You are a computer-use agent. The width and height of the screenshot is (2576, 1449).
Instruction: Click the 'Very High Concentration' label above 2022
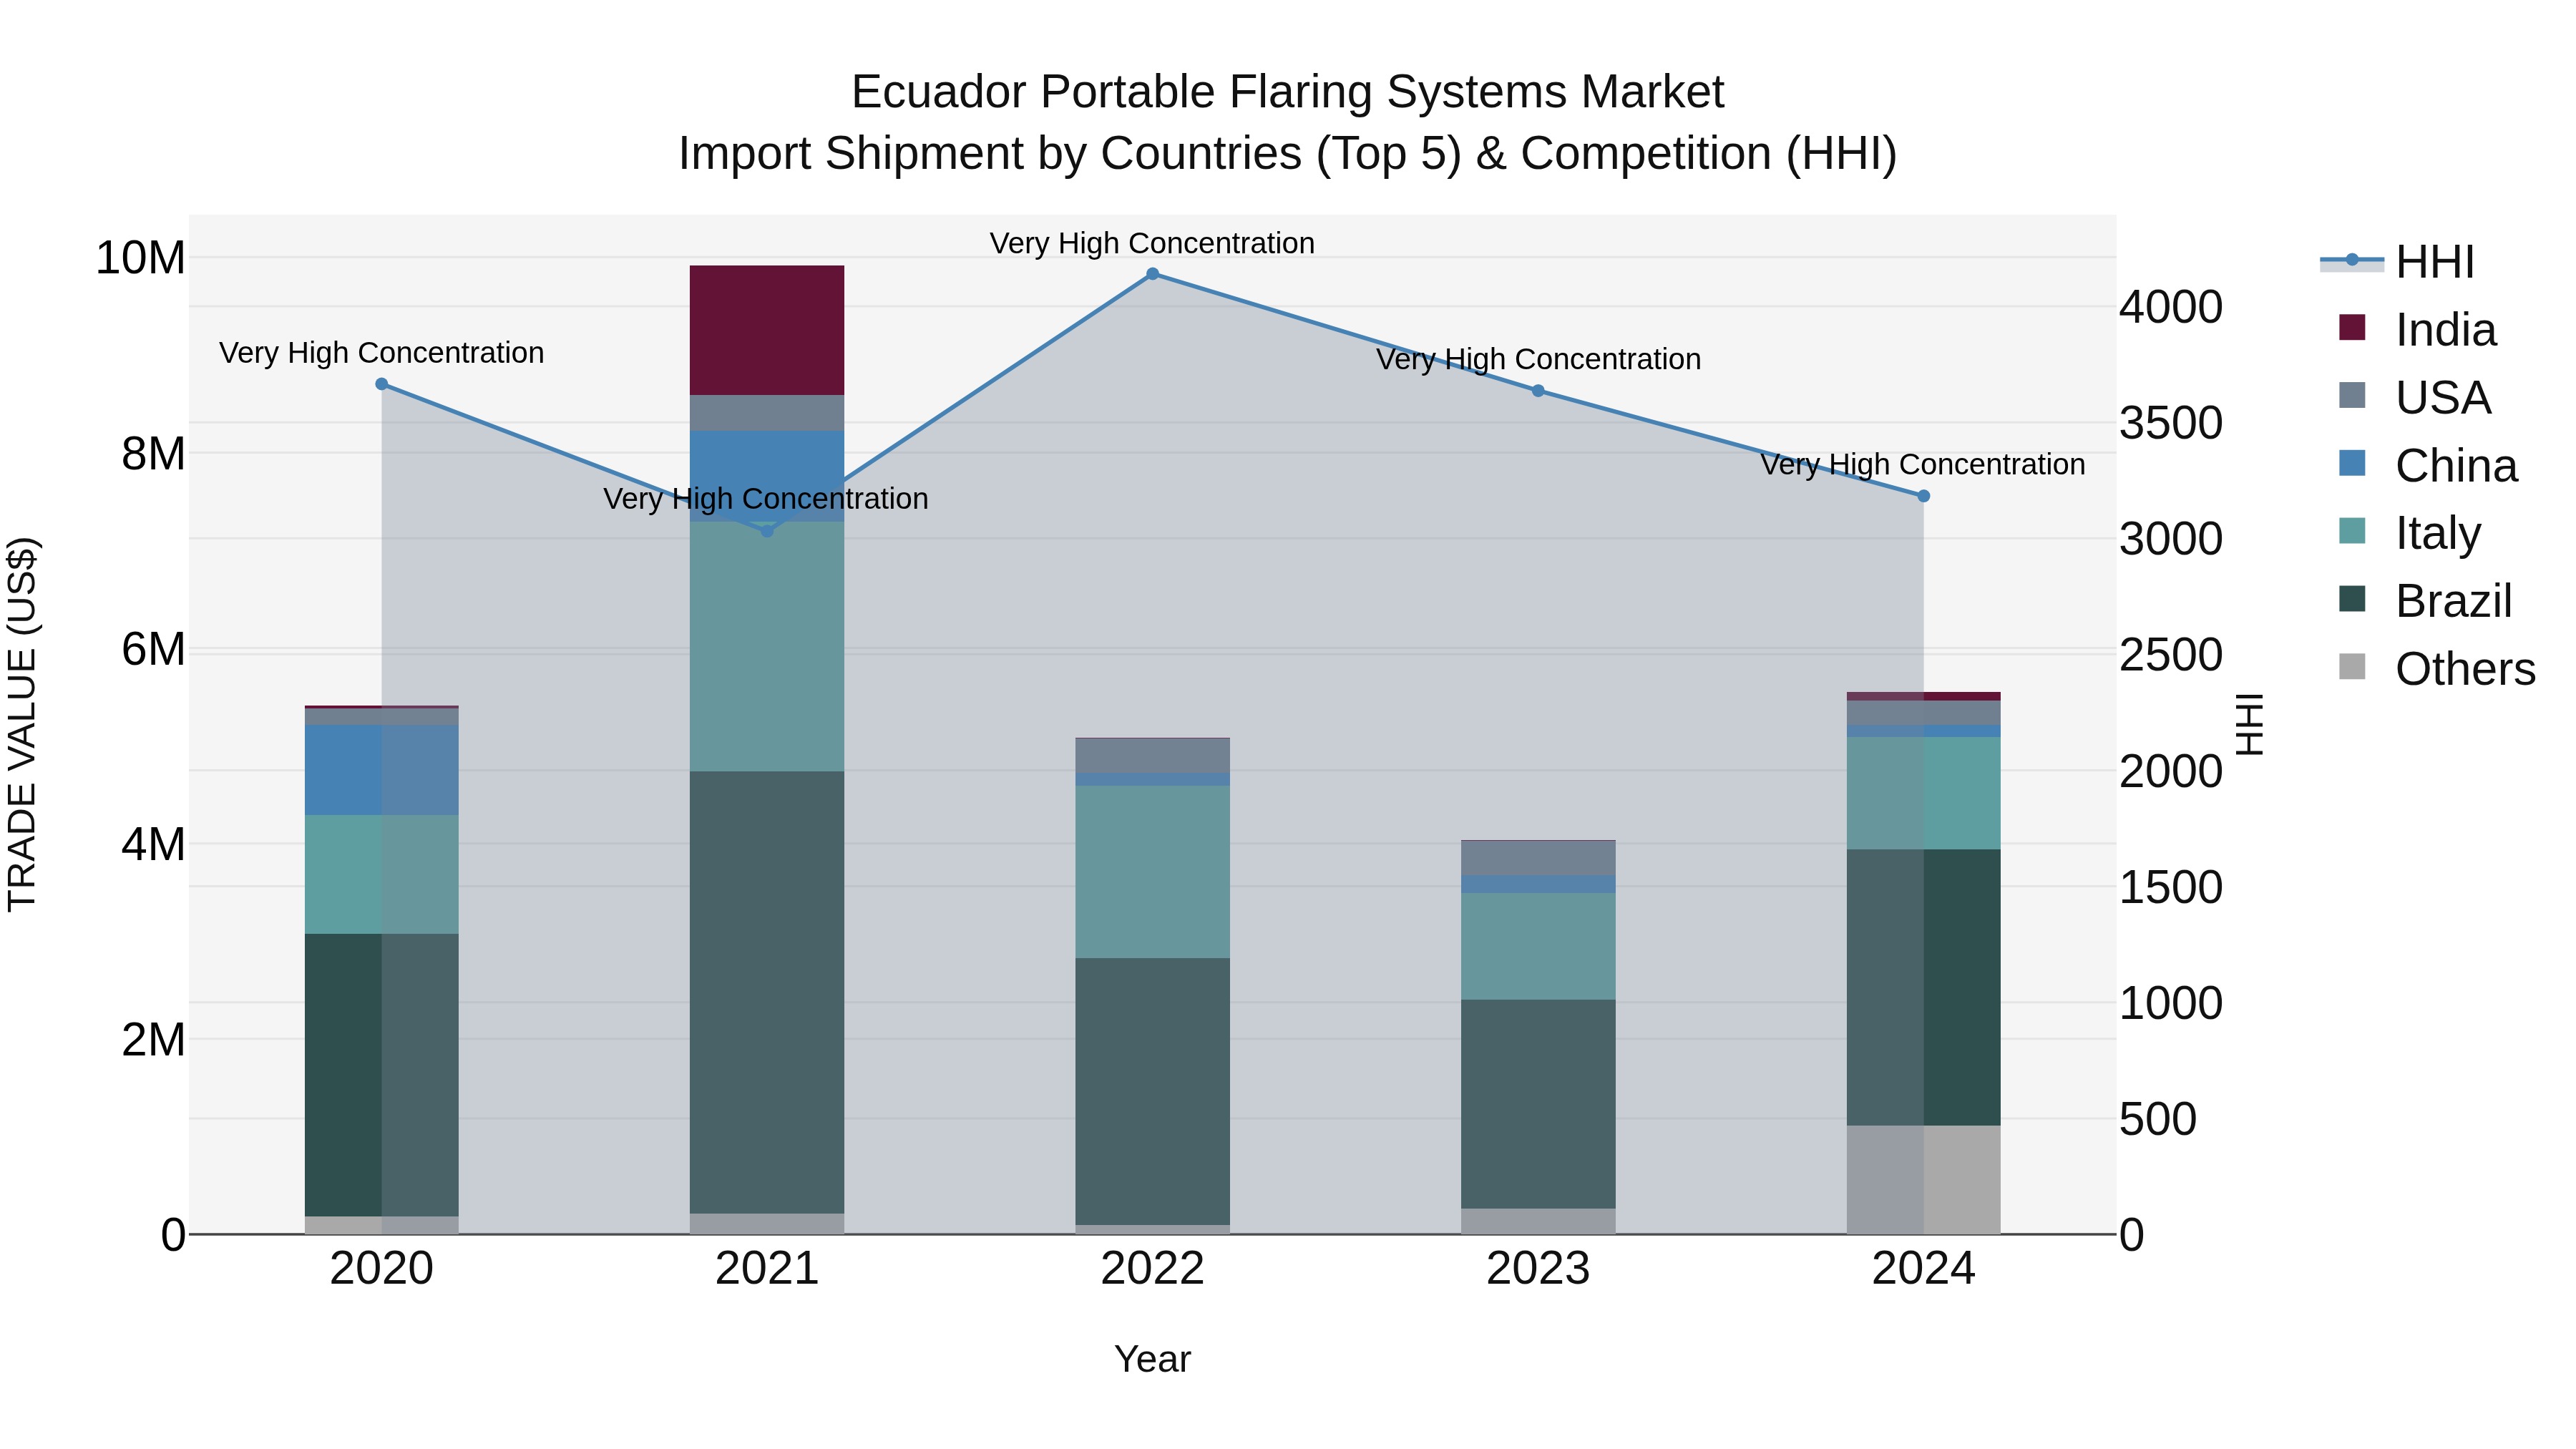pyautogui.click(x=1152, y=243)
